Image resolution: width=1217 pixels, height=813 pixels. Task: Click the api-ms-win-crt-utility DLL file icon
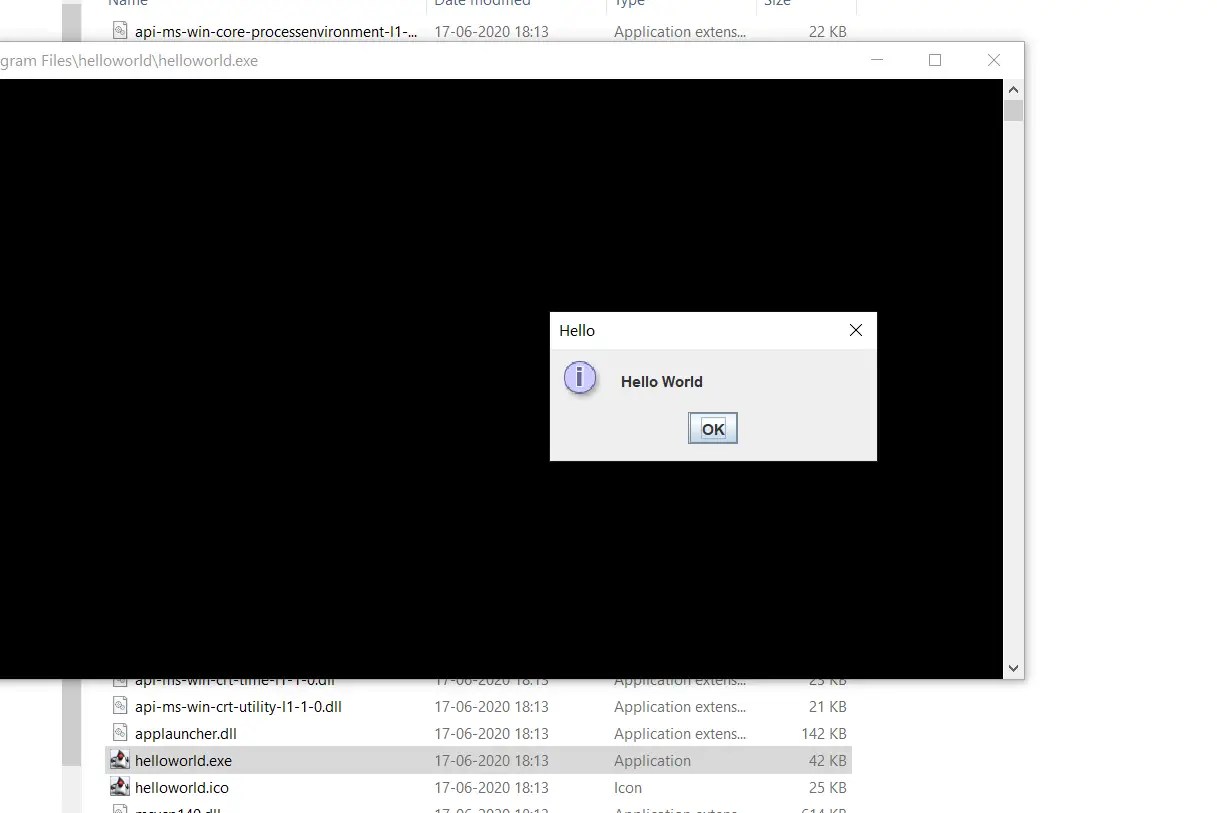(x=120, y=706)
